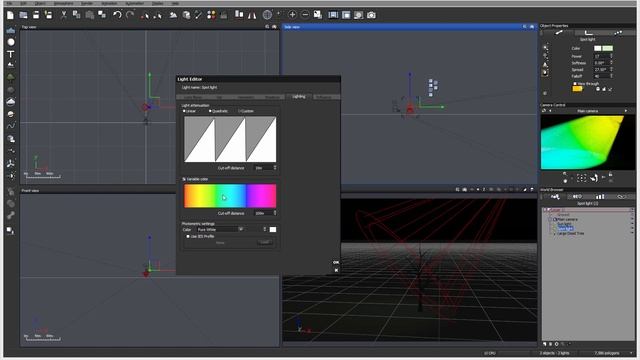Click the Paste icon in top toolbar
This screenshot has height=360, width=640.
tap(89, 15)
